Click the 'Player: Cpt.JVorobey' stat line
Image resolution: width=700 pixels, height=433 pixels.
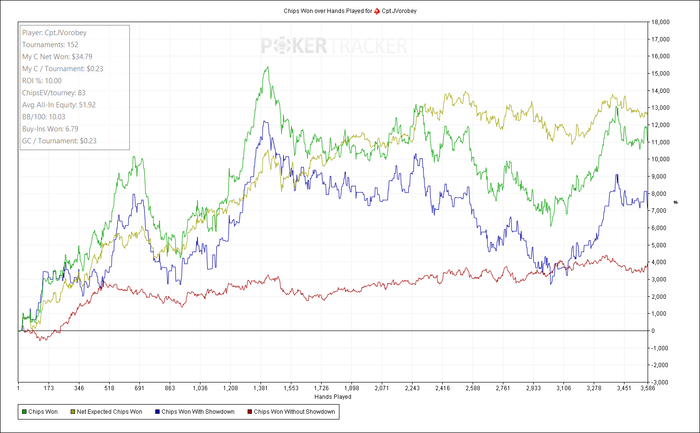point(54,33)
